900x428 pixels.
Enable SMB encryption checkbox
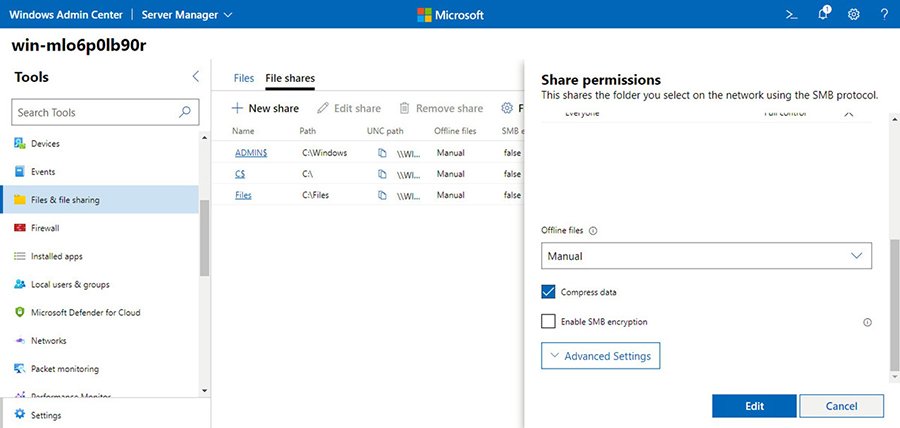[x=548, y=322]
